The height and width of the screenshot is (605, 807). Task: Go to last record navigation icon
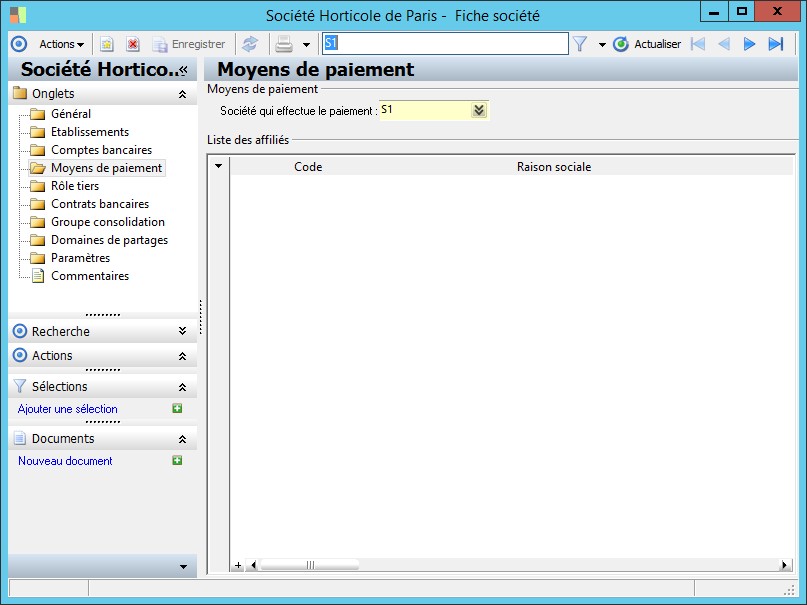pos(776,44)
